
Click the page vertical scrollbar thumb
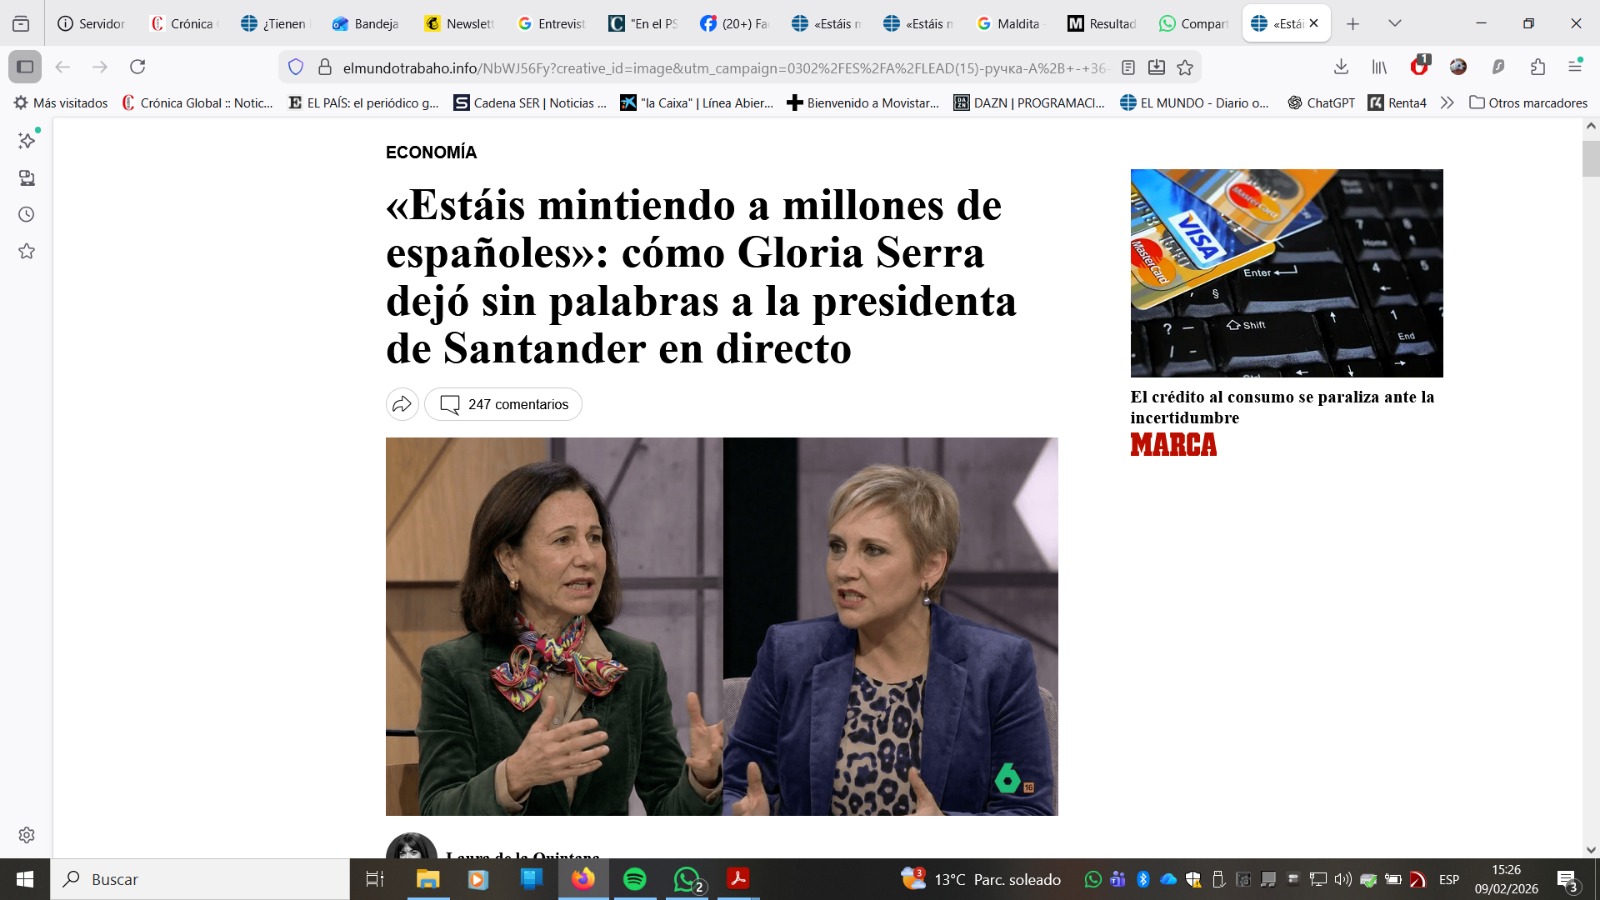(1591, 160)
